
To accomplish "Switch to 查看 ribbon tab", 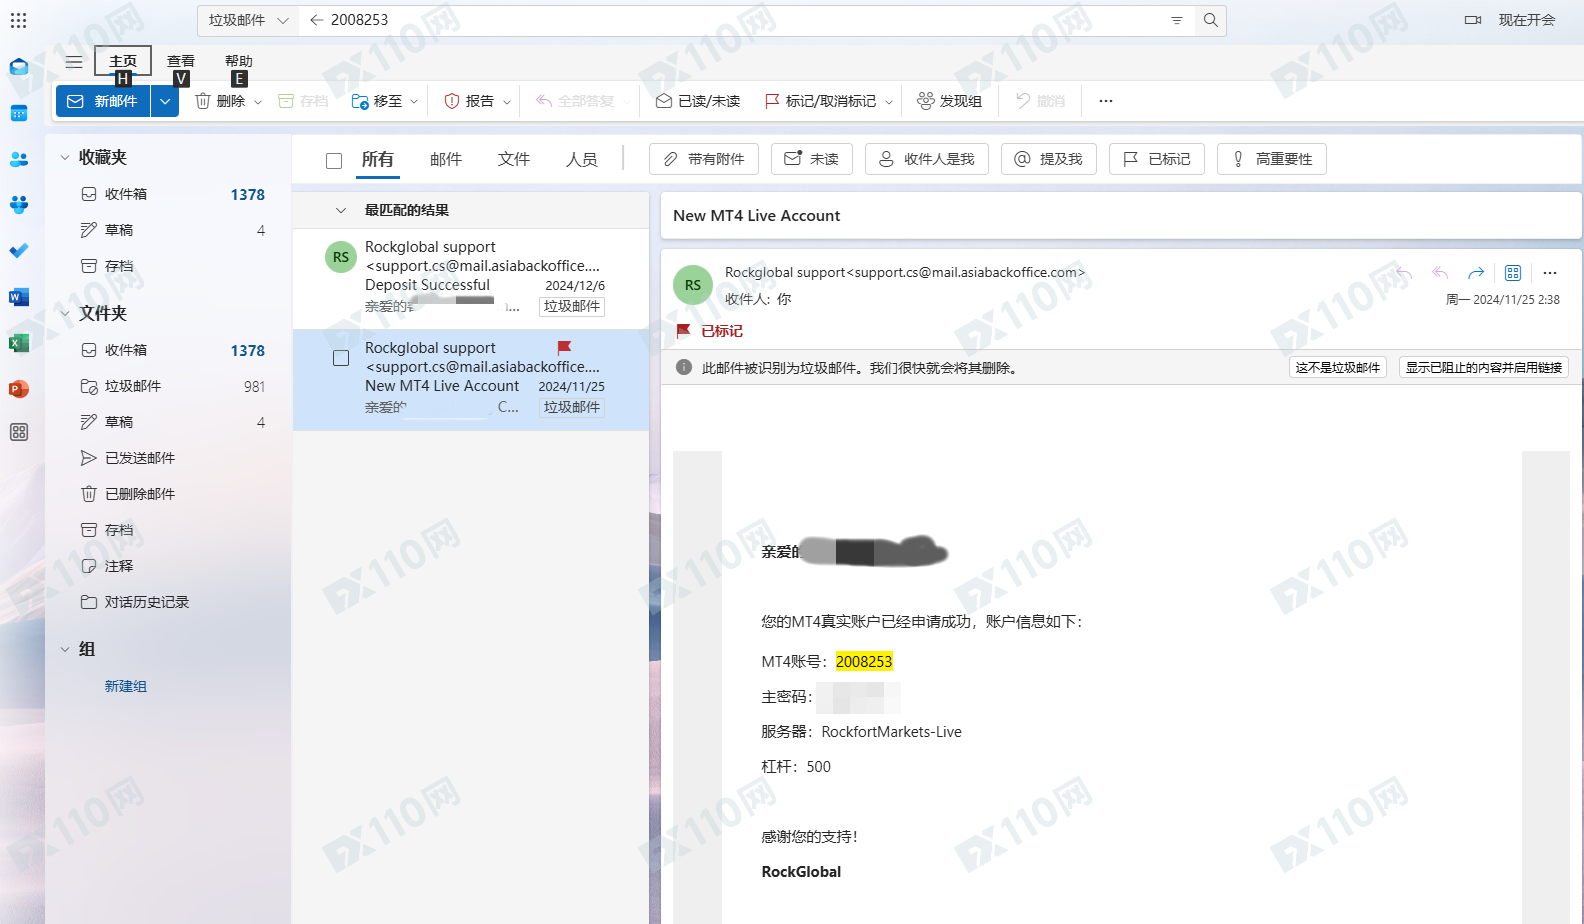I will point(181,61).
